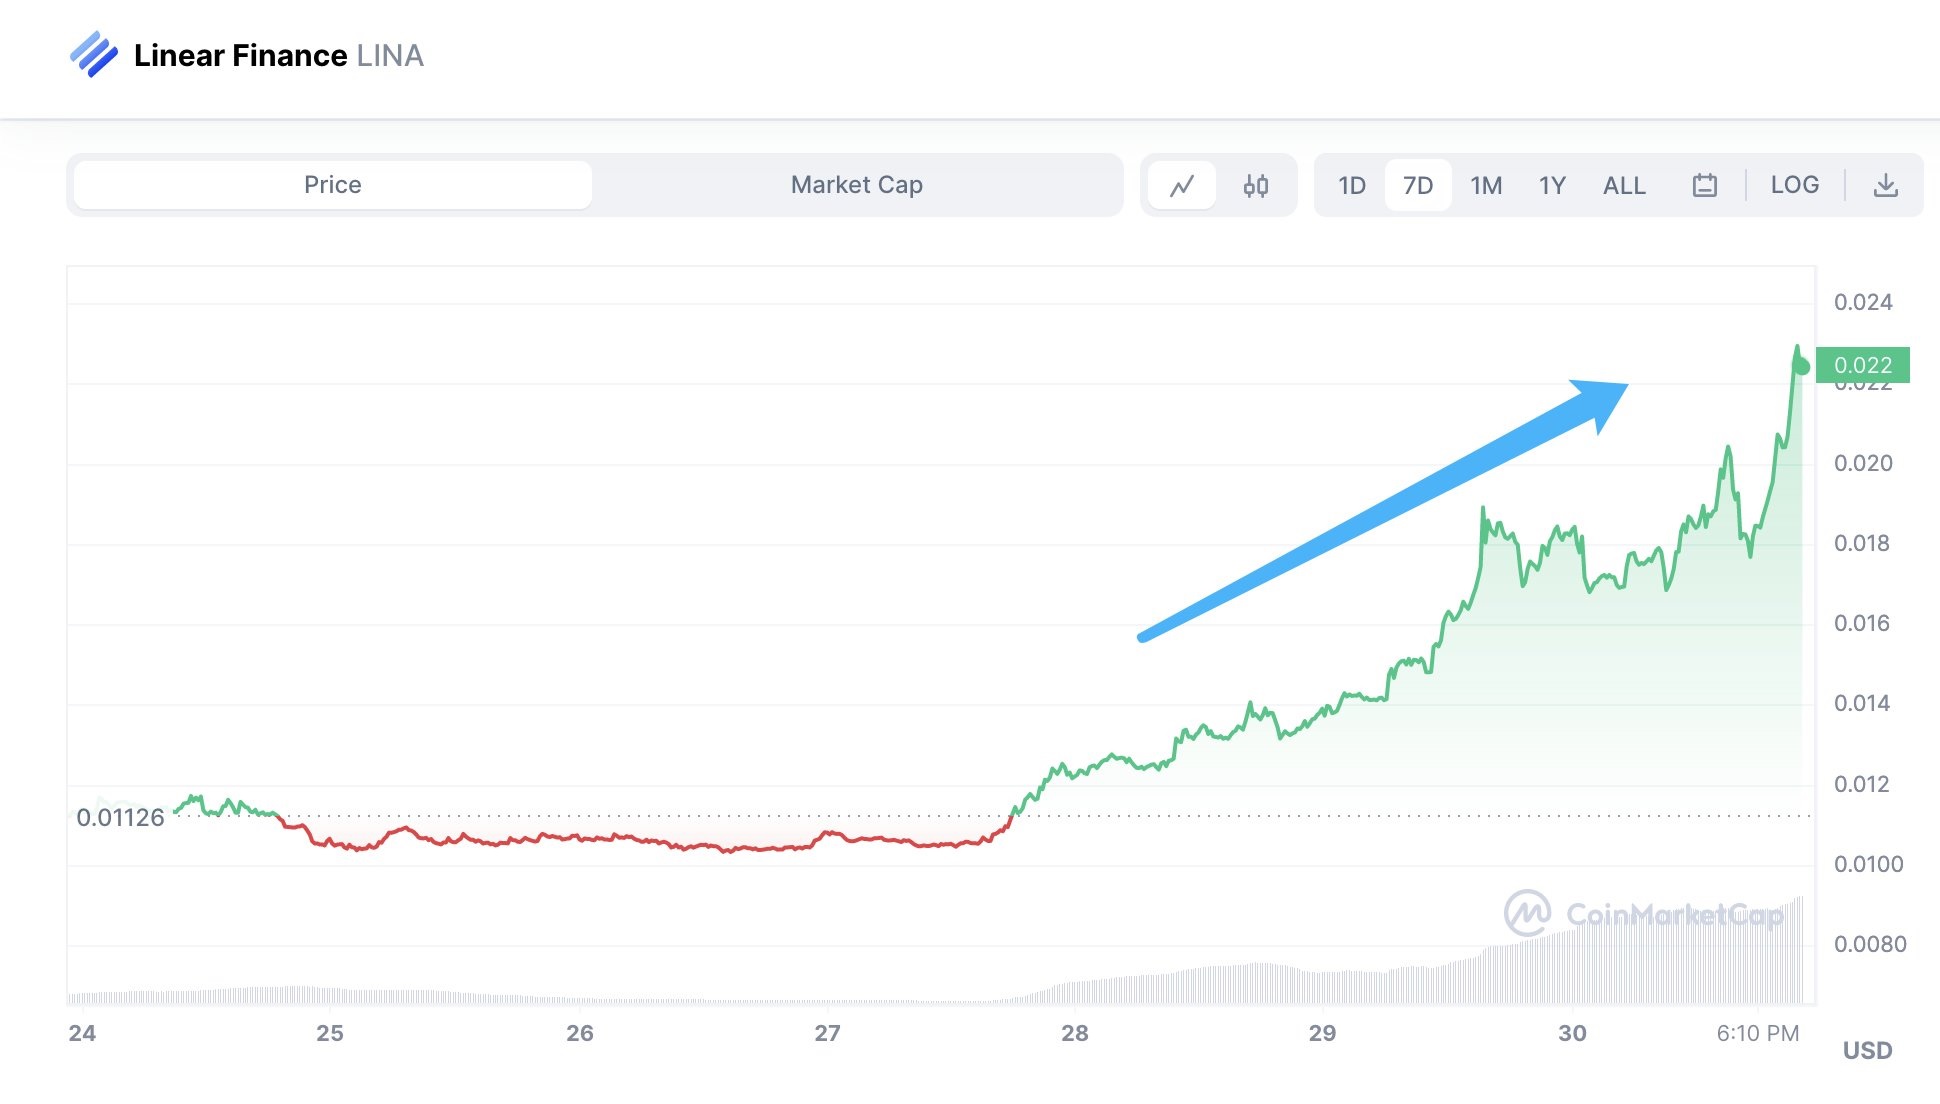The image size is (1940, 1104).
Task: Click the CoinMarketCap watermark logo
Action: (1527, 913)
